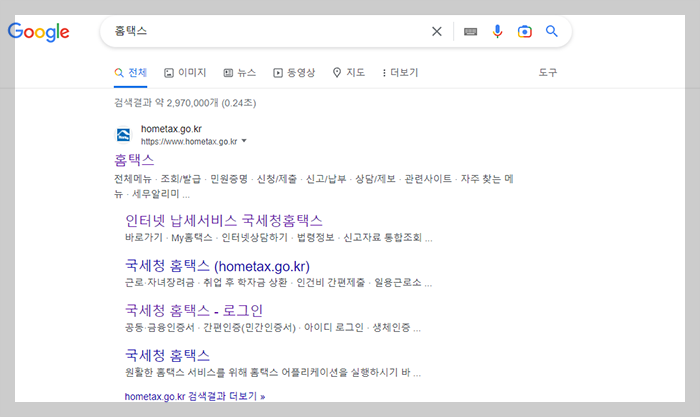Switch to the 뉴스 tab
The height and width of the screenshot is (417, 700).
point(240,72)
